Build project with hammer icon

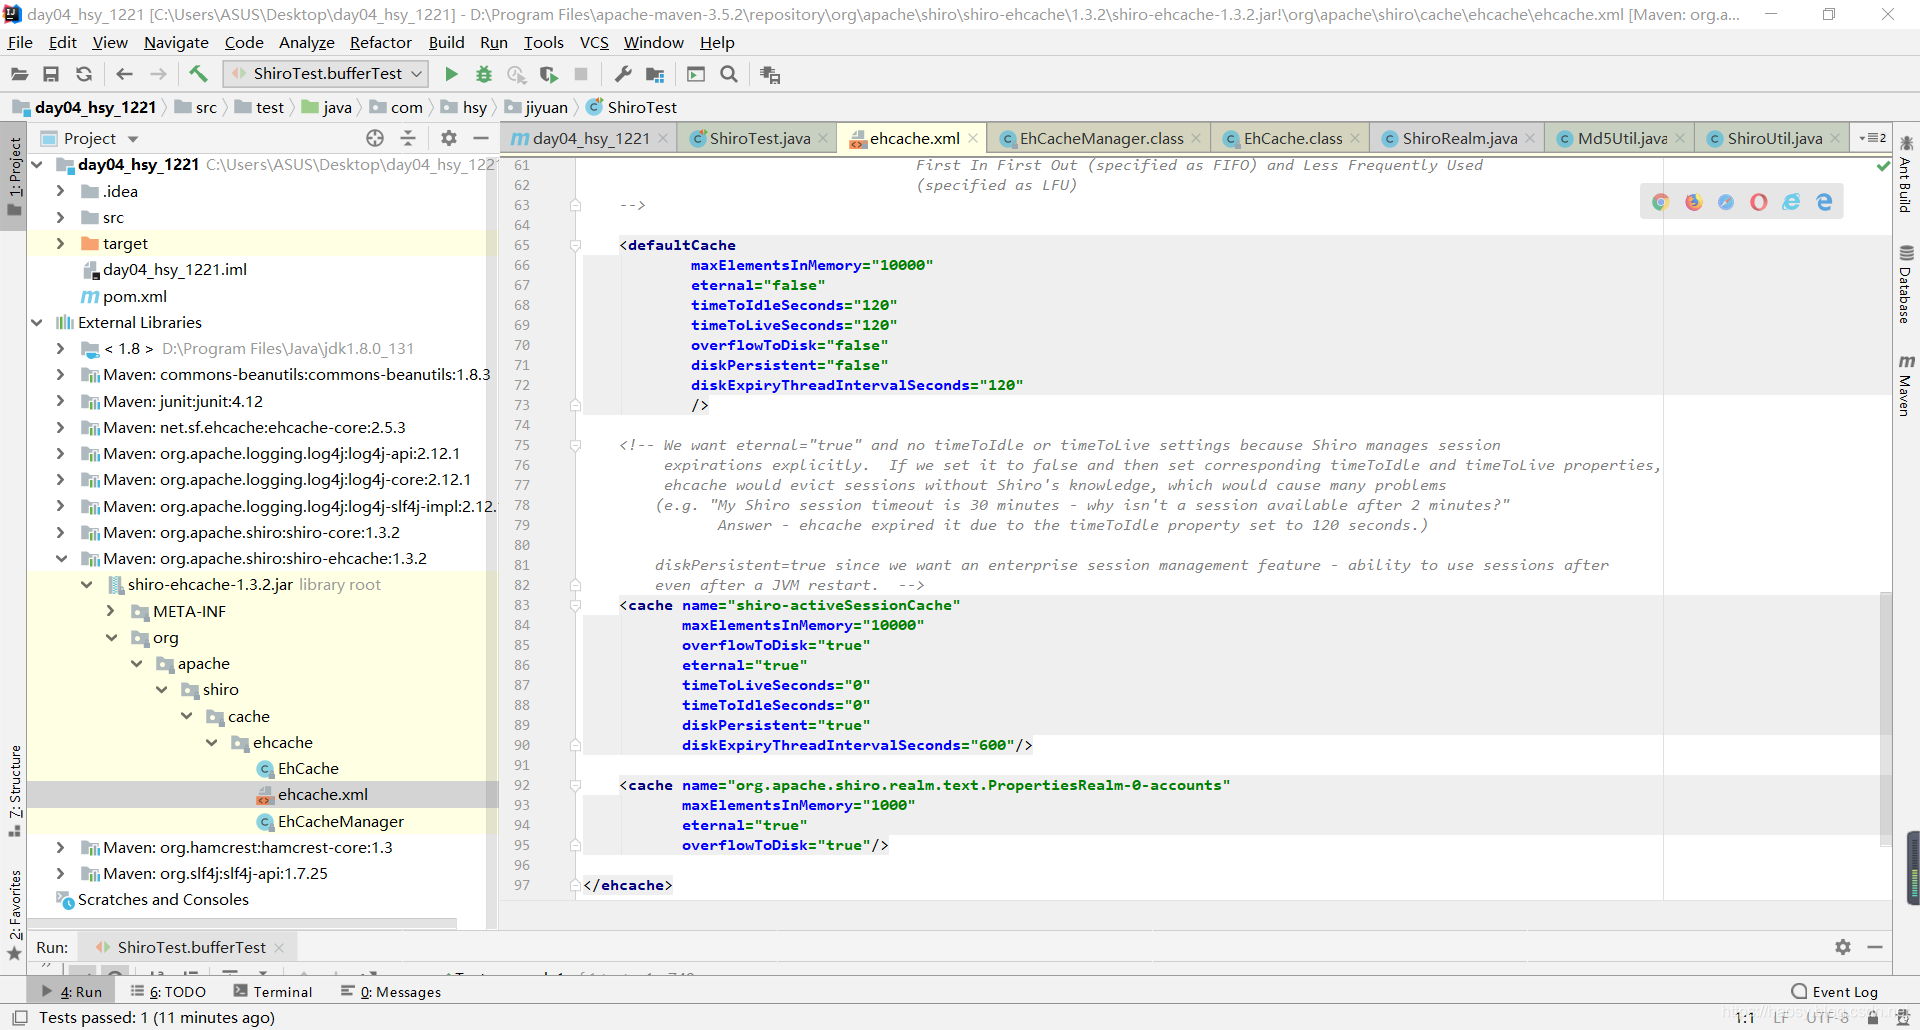point(198,74)
